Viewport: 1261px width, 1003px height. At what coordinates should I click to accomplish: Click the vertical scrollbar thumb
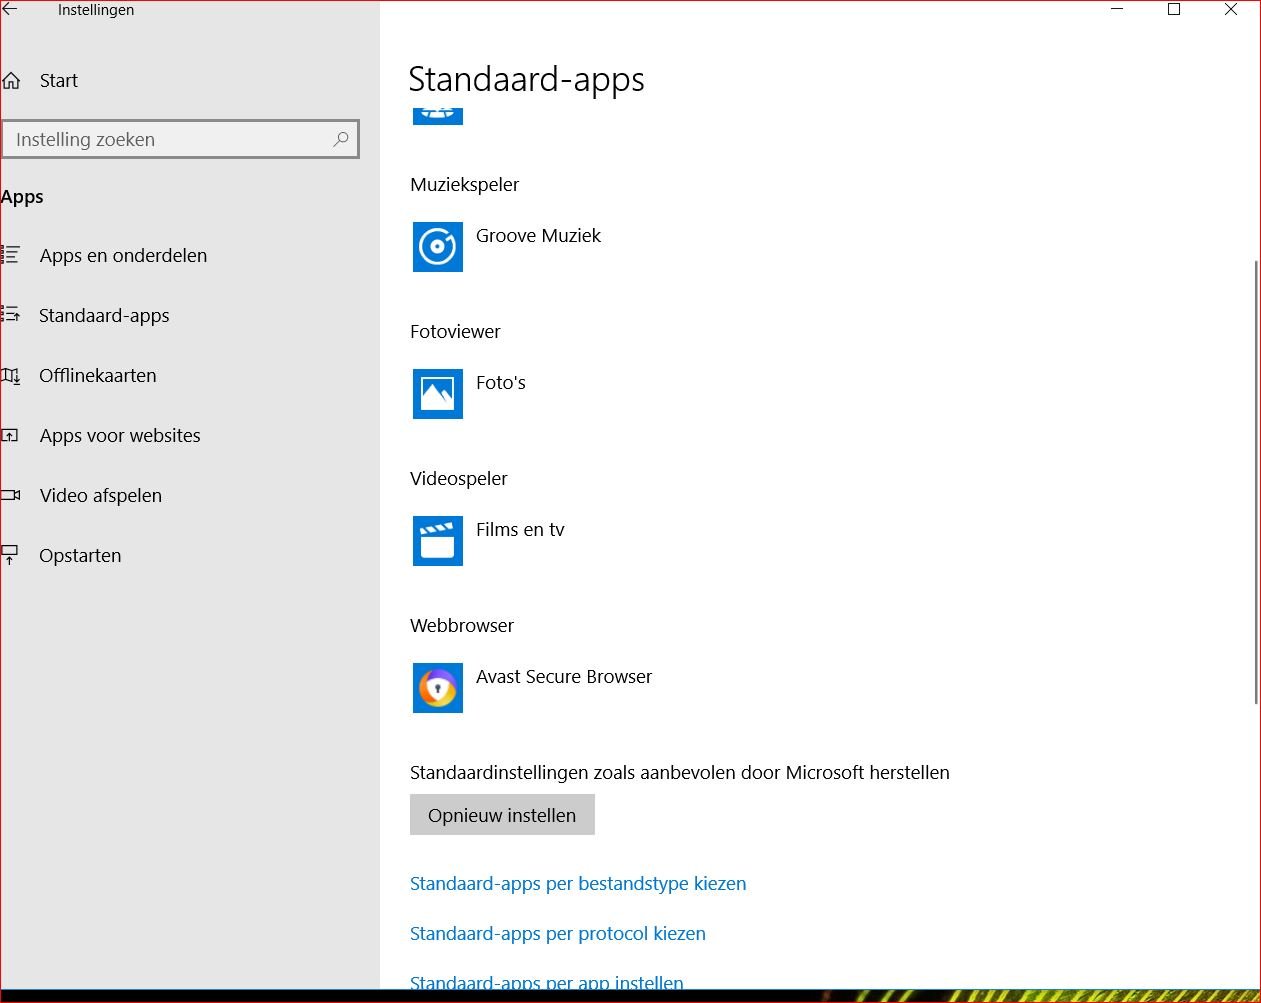click(1256, 482)
